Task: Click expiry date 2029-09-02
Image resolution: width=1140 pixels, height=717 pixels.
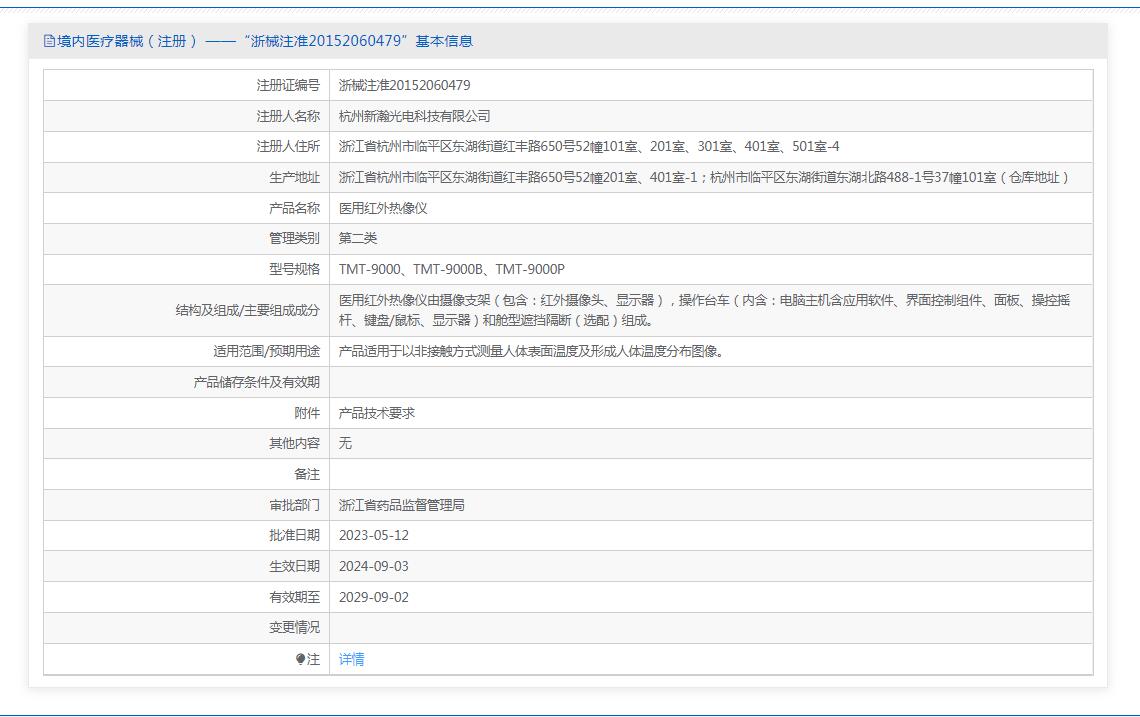Action: pos(373,597)
